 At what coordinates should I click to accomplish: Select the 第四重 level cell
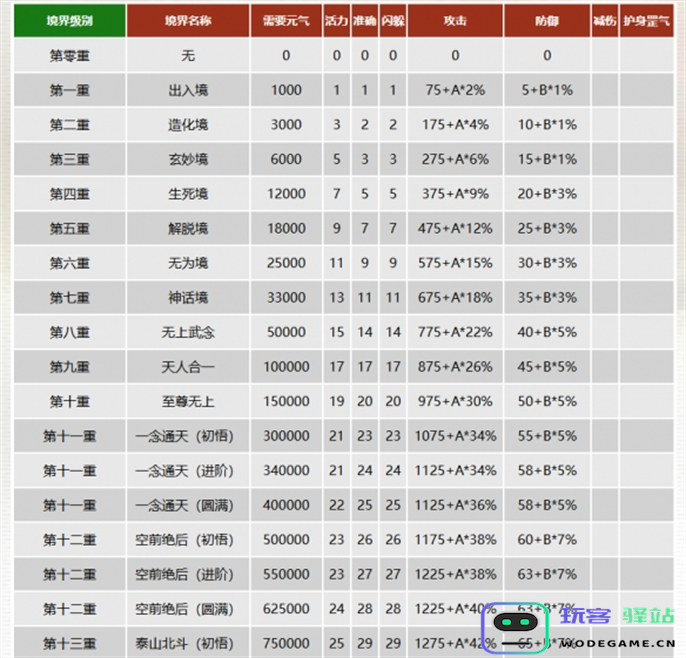click(70, 194)
